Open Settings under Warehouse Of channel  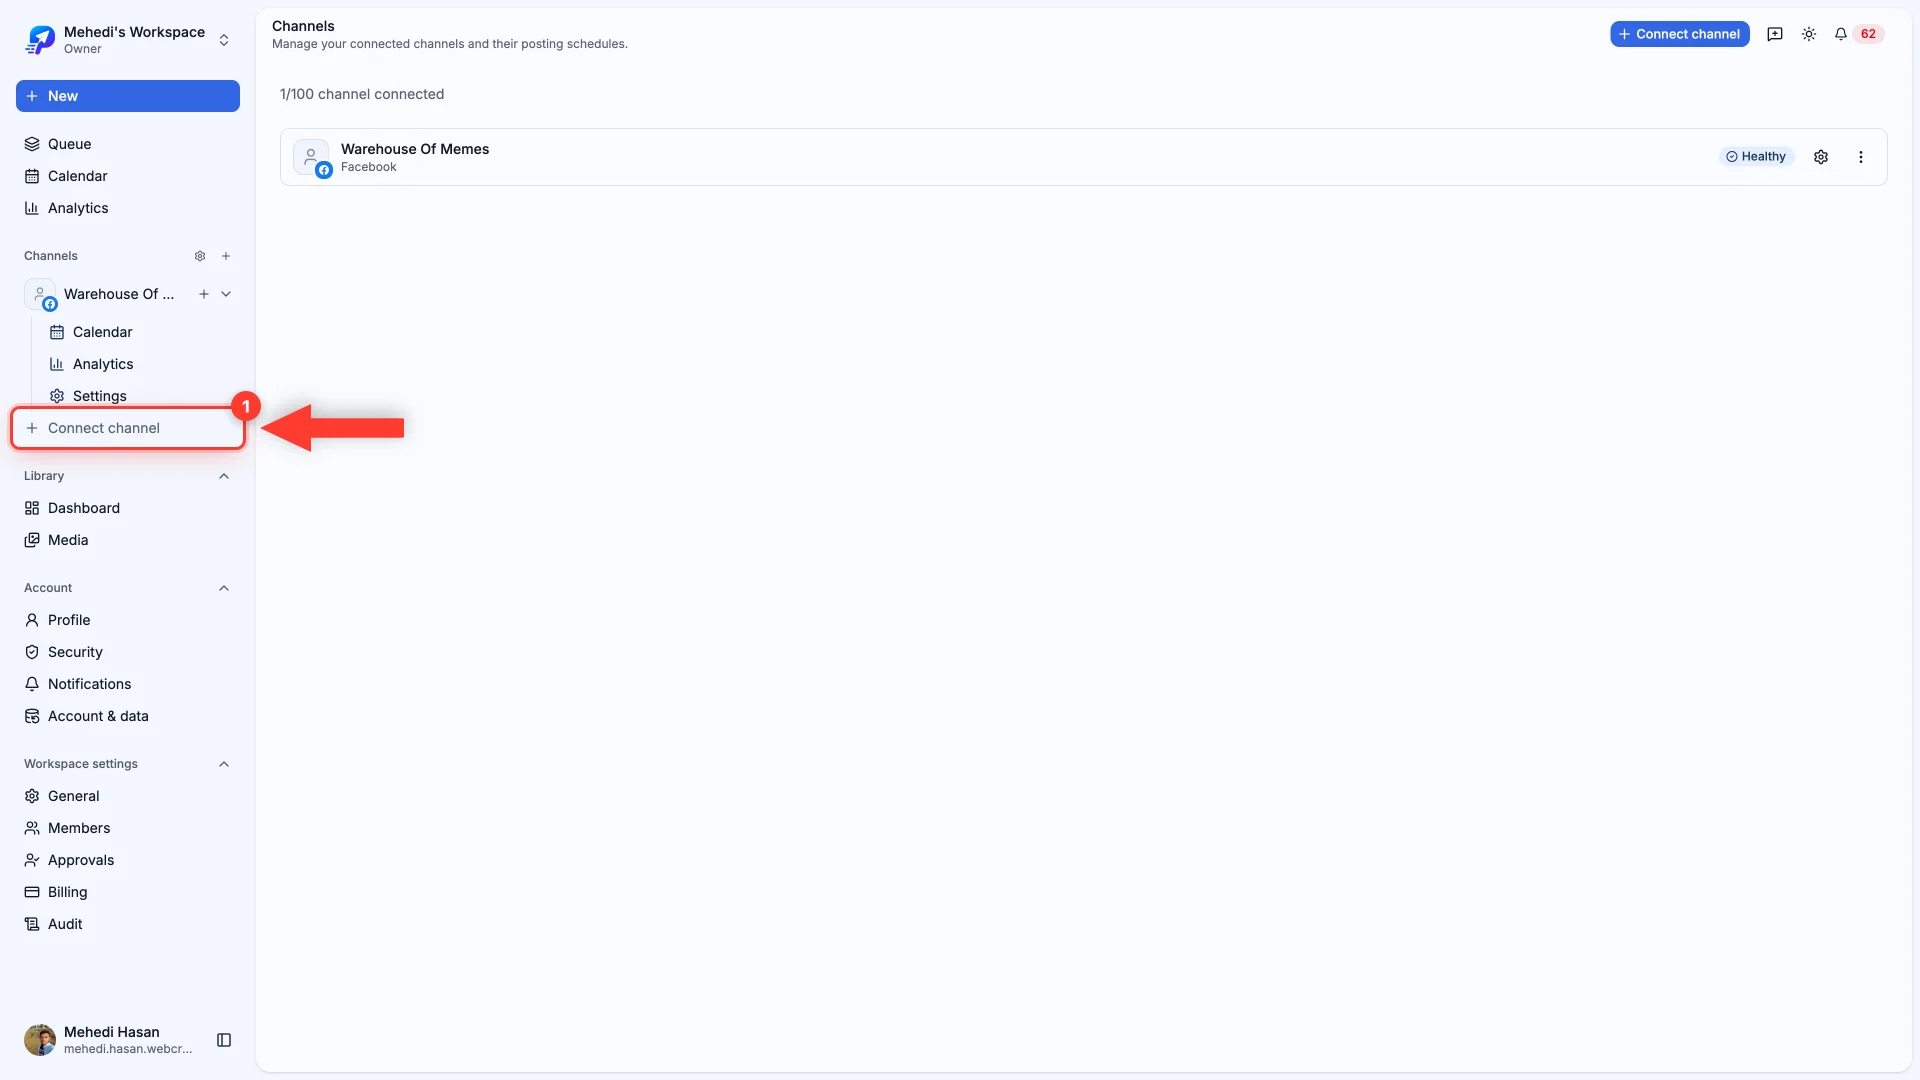pos(140,396)
